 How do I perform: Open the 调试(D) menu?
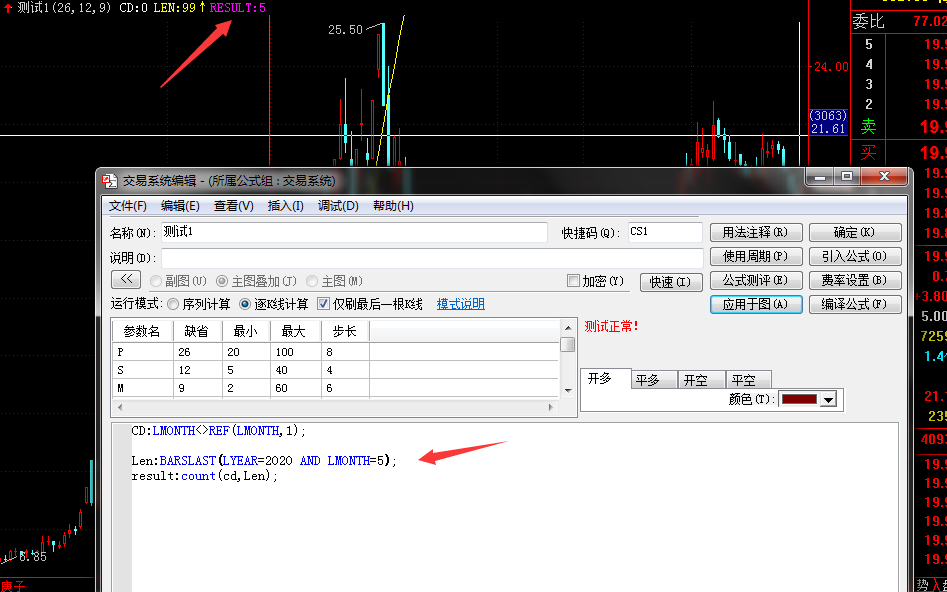point(338,206)
